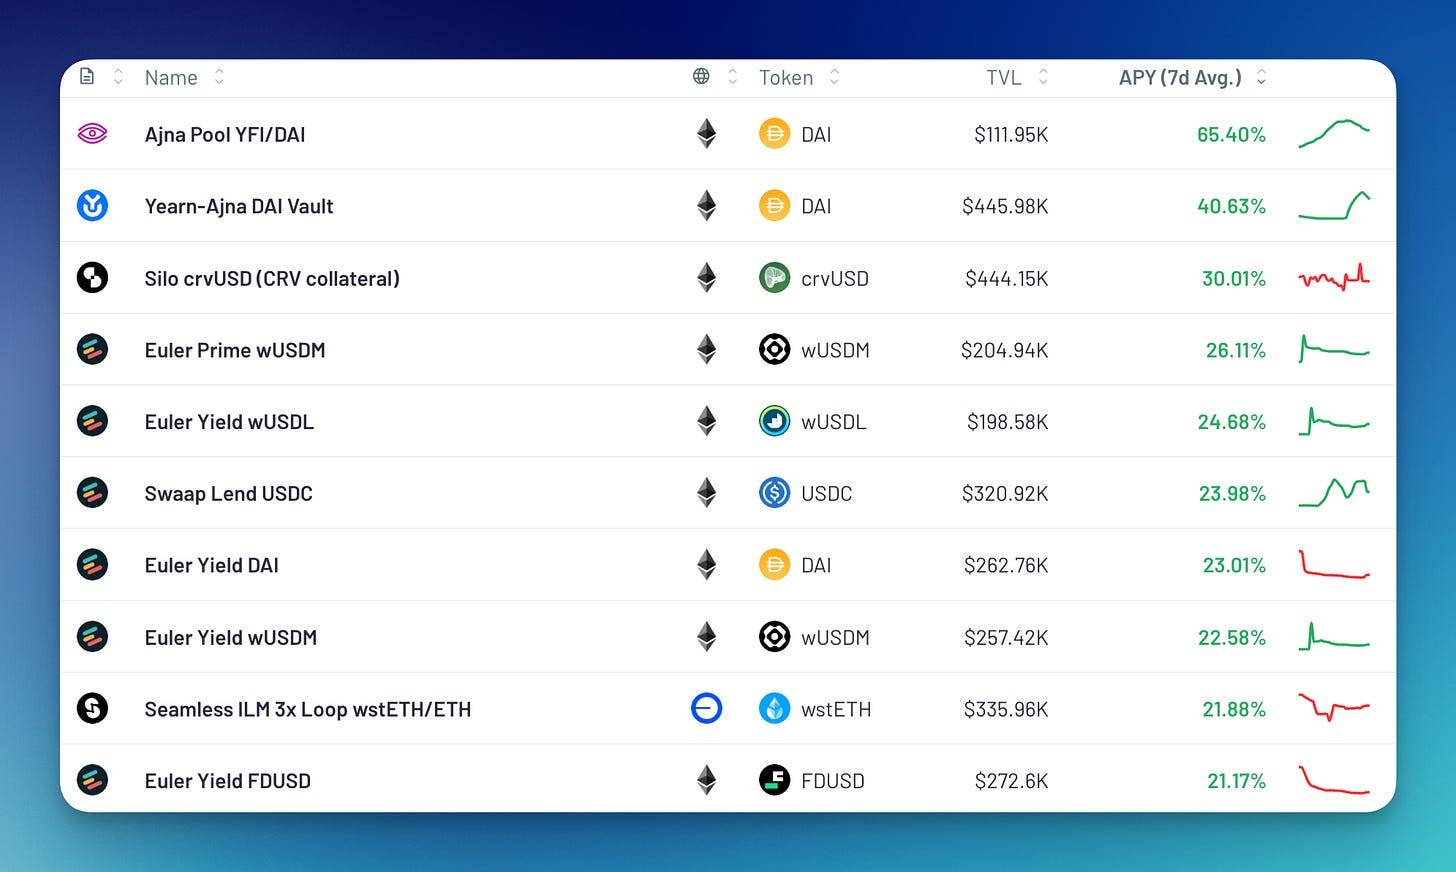This screenshot has height=872, width=1456.
Task: Open the Yearn-Ajna DAI Vault row
Action: 728,206
